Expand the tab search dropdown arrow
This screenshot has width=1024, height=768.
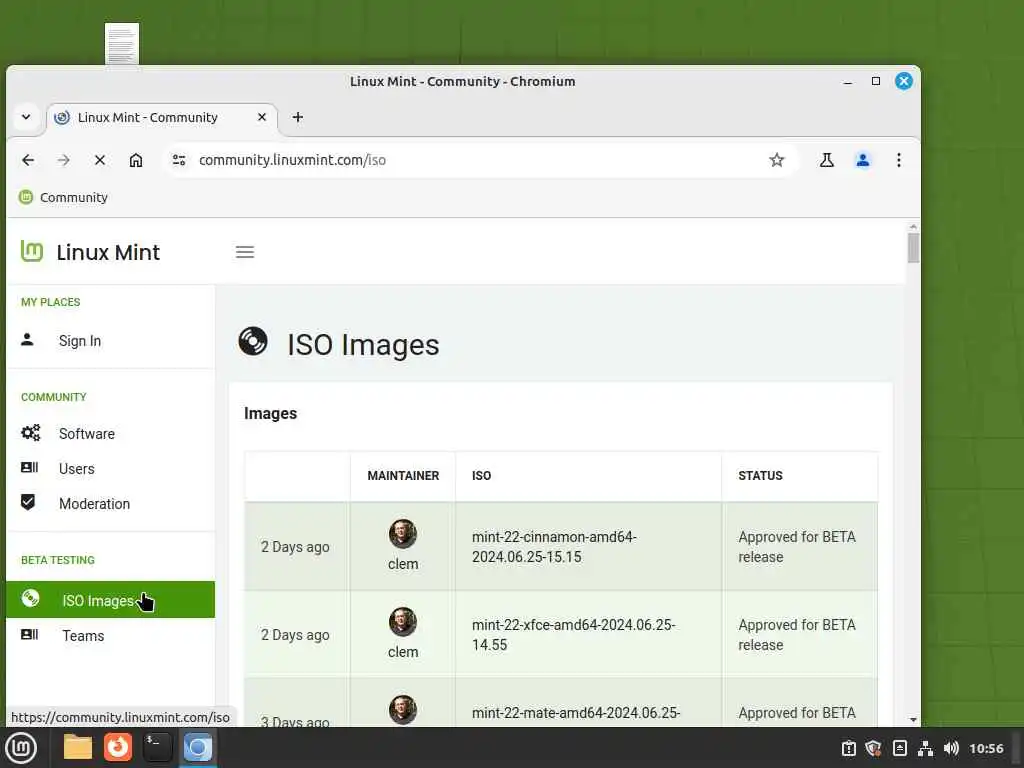[26, 118]
